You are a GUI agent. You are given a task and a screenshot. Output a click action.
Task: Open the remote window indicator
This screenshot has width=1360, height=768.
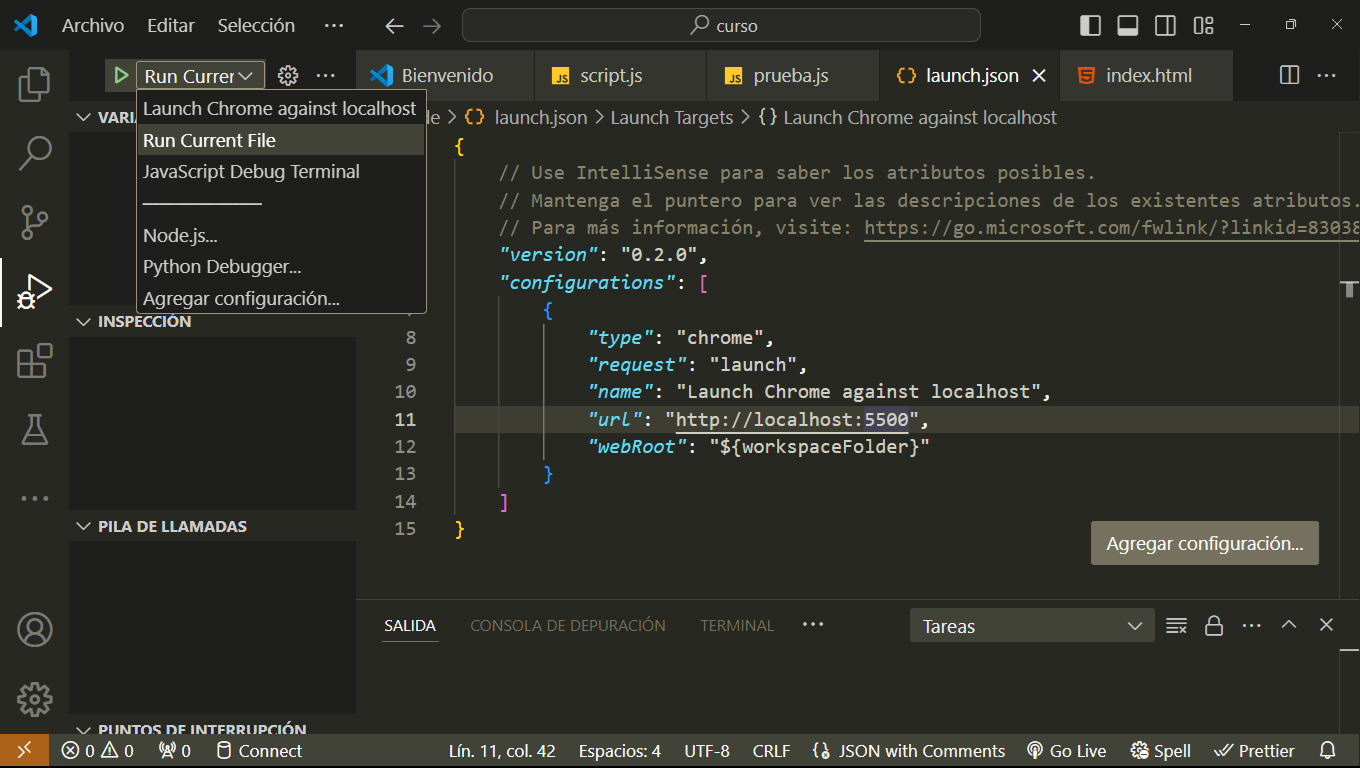tap(24, 751)
